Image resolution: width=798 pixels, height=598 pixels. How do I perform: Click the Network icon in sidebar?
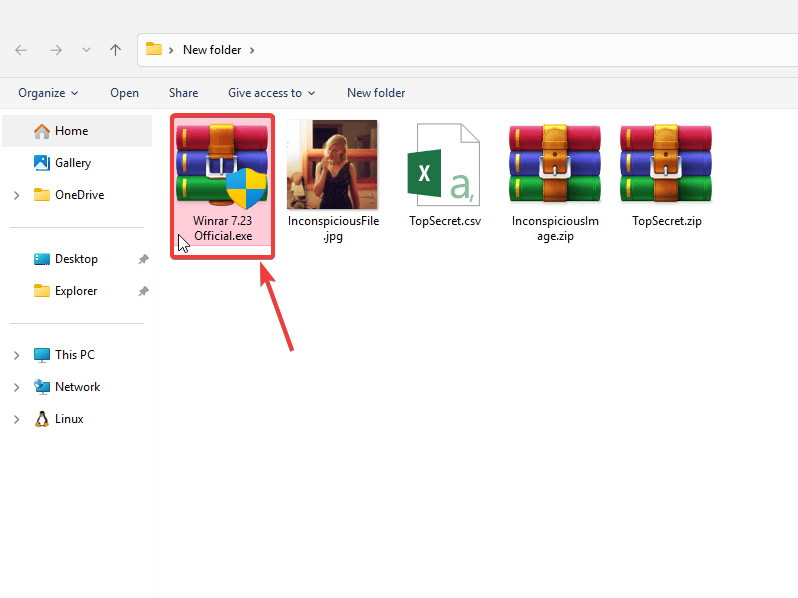point(42,387)
